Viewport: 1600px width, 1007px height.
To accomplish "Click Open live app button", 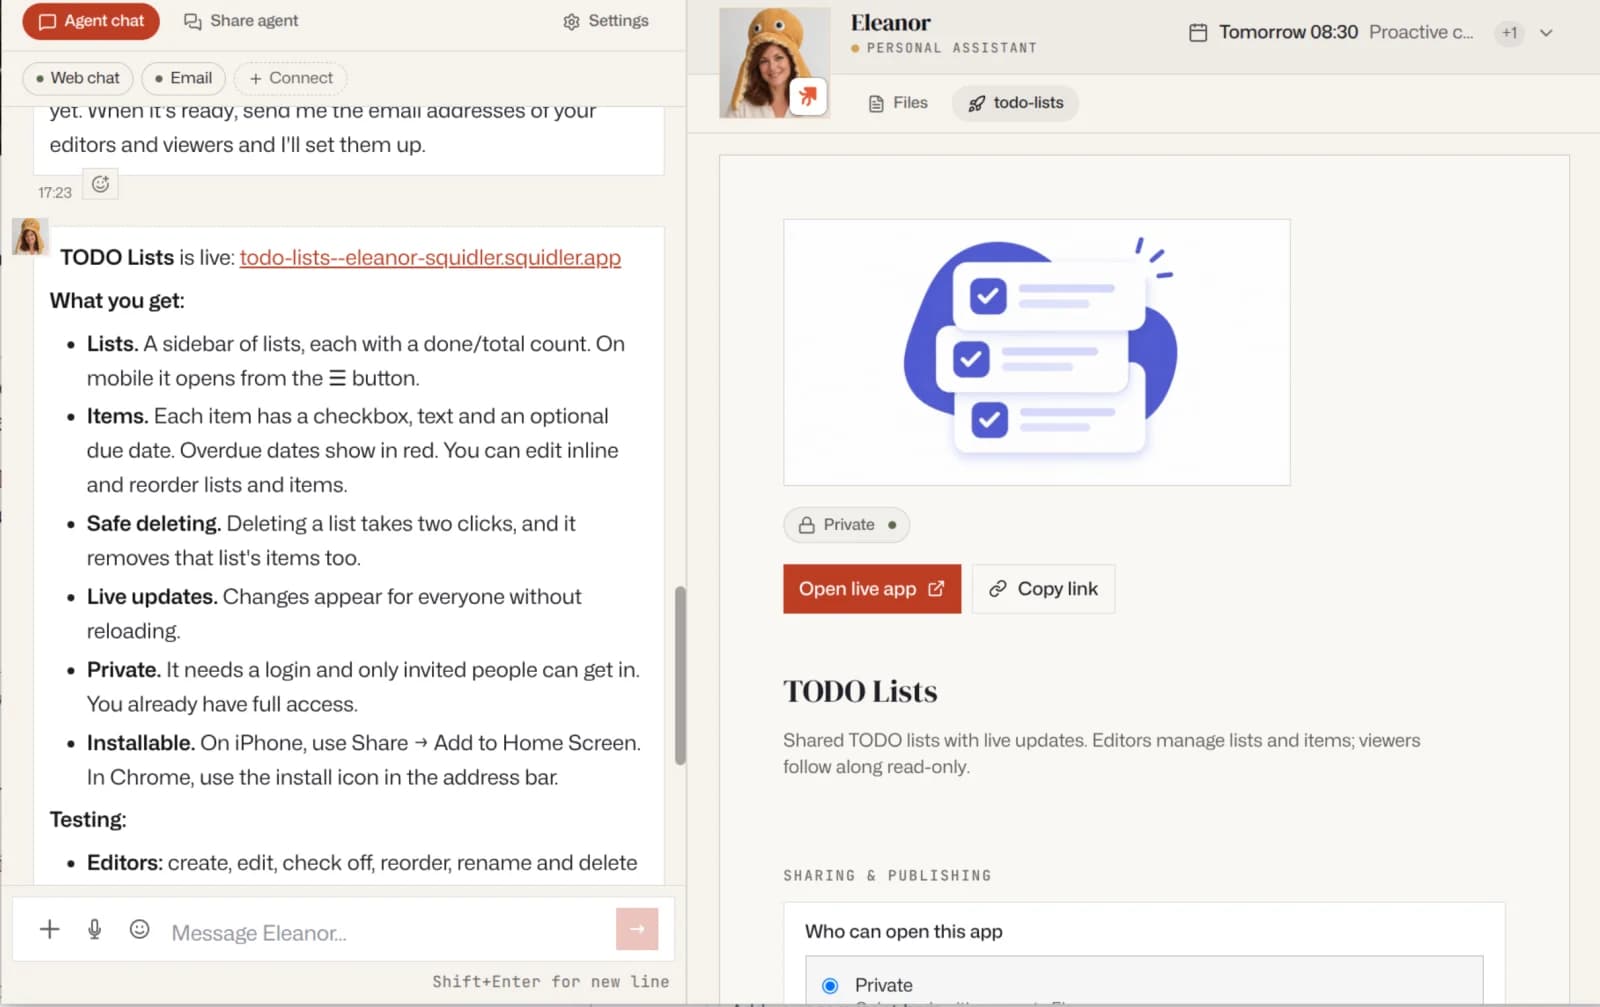I will point(872,589).
